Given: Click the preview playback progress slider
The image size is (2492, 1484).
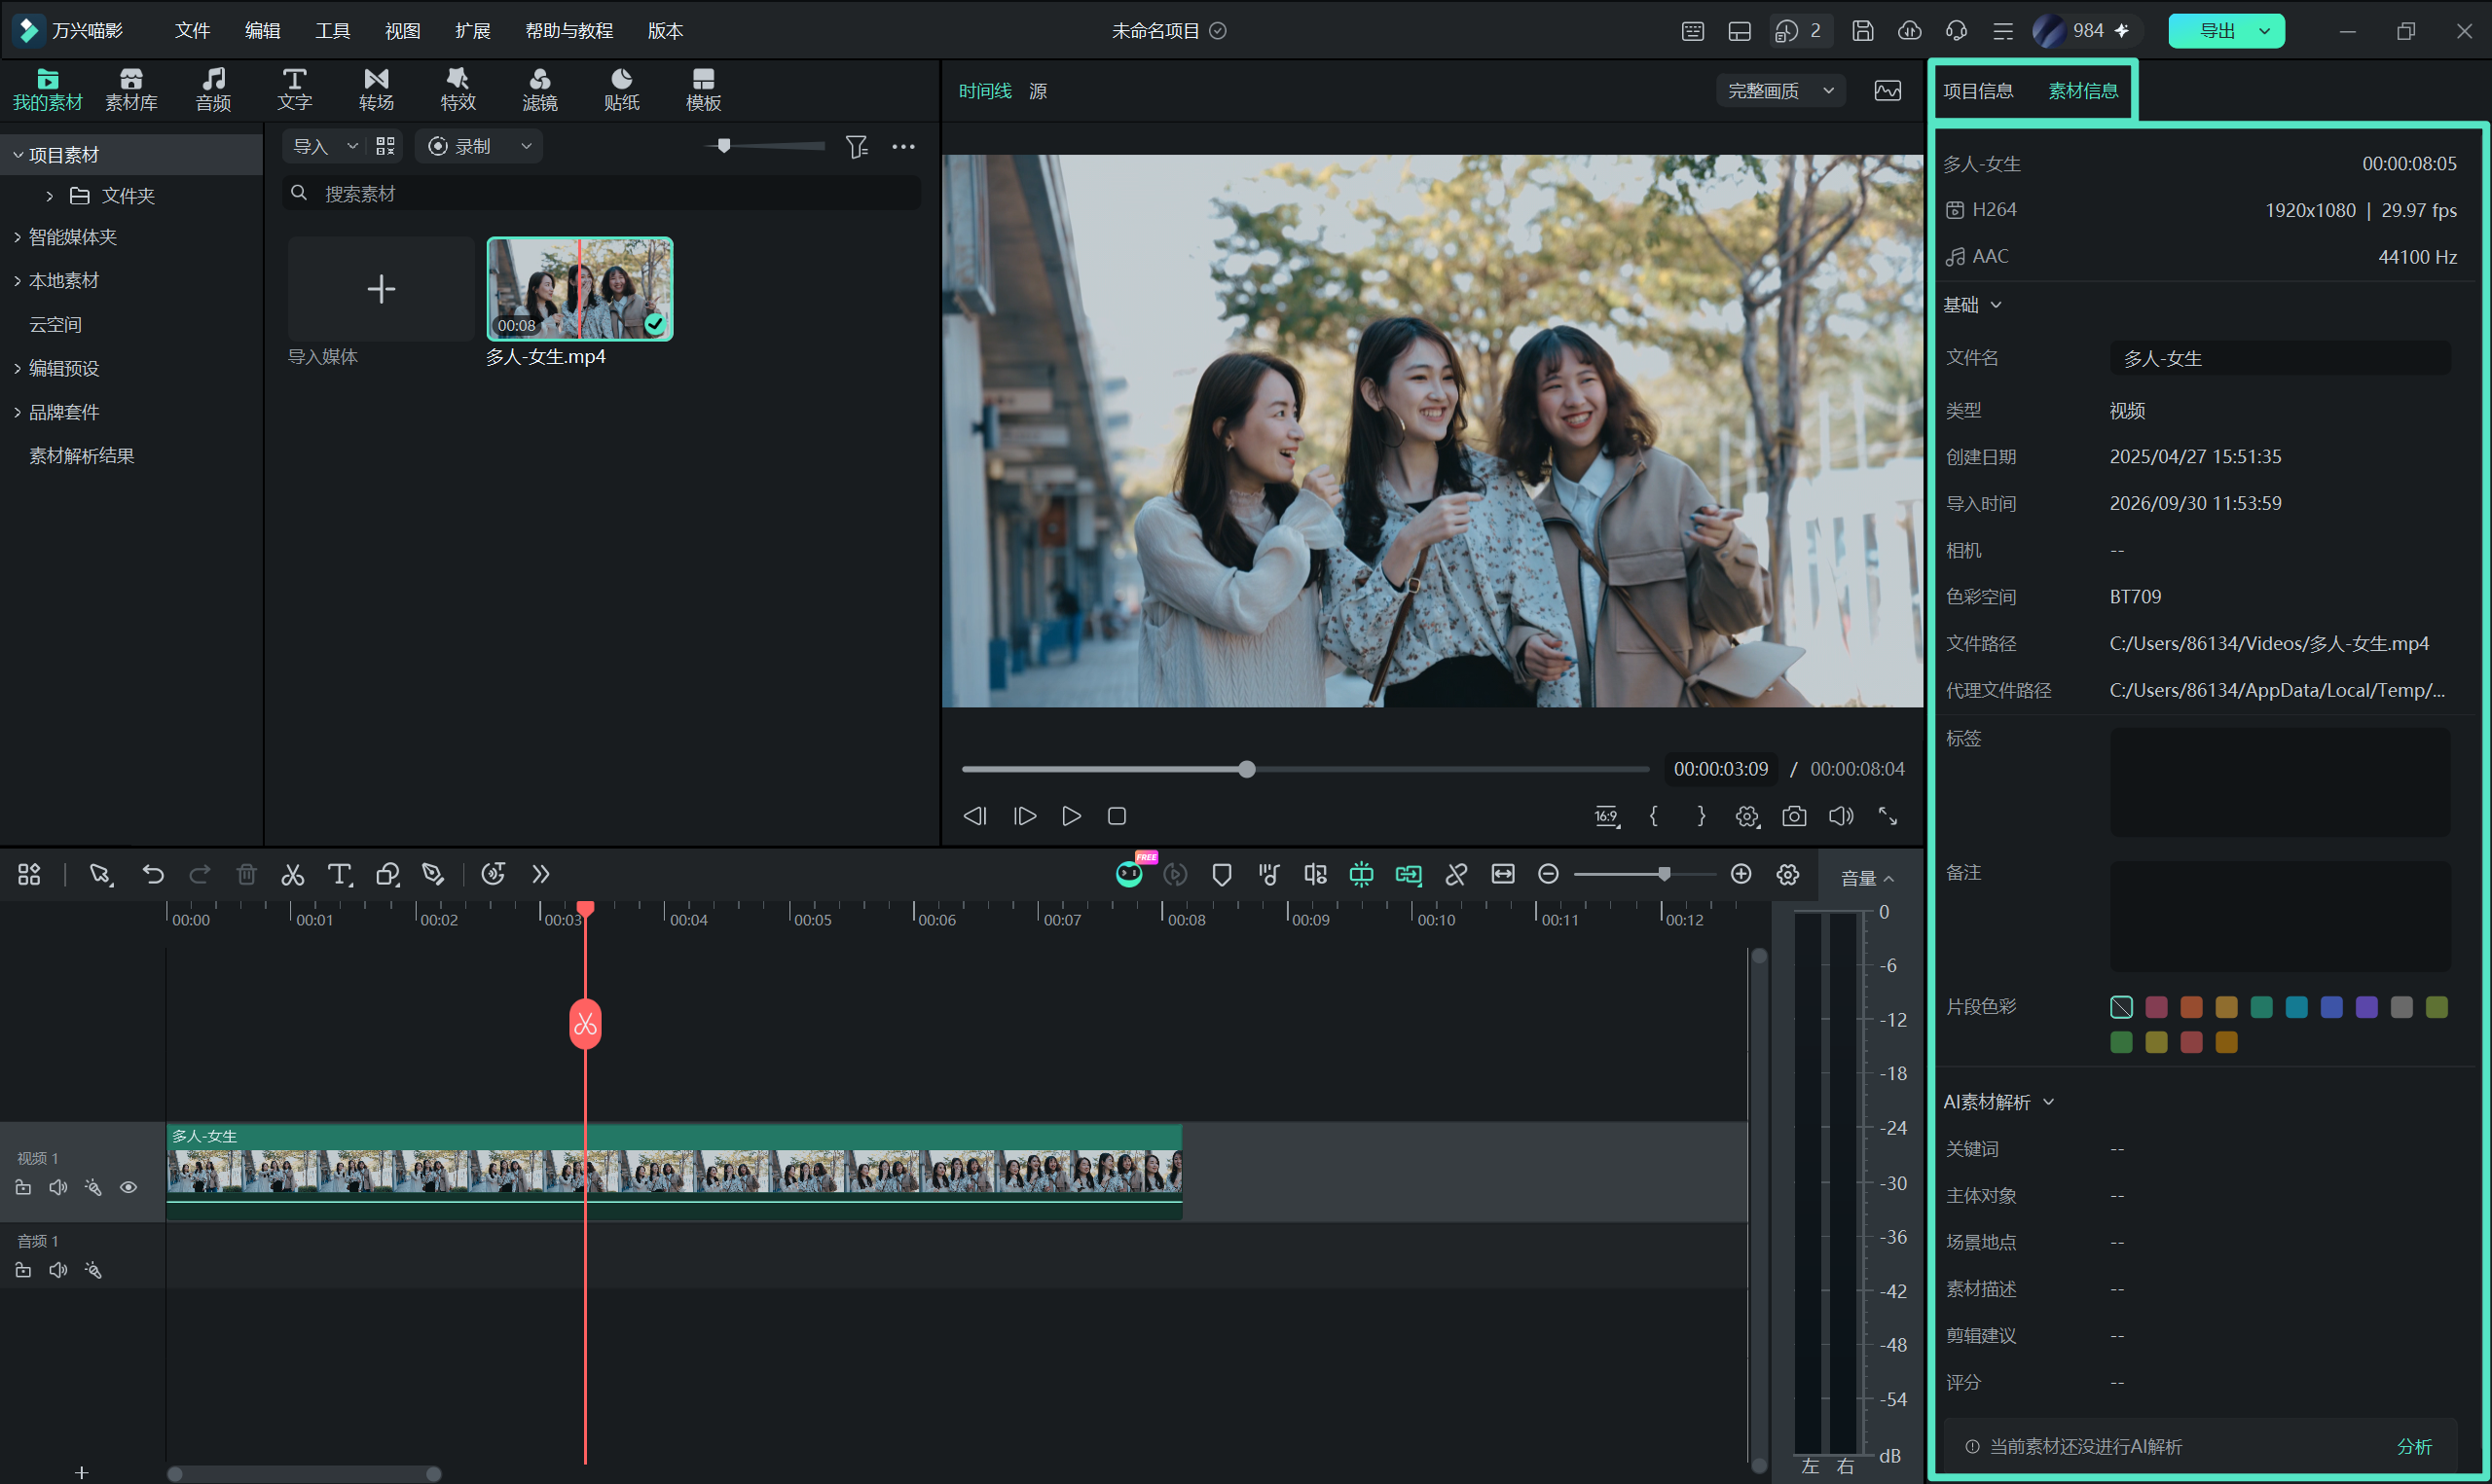Looking at the screenshot, I should [1305, 769].
